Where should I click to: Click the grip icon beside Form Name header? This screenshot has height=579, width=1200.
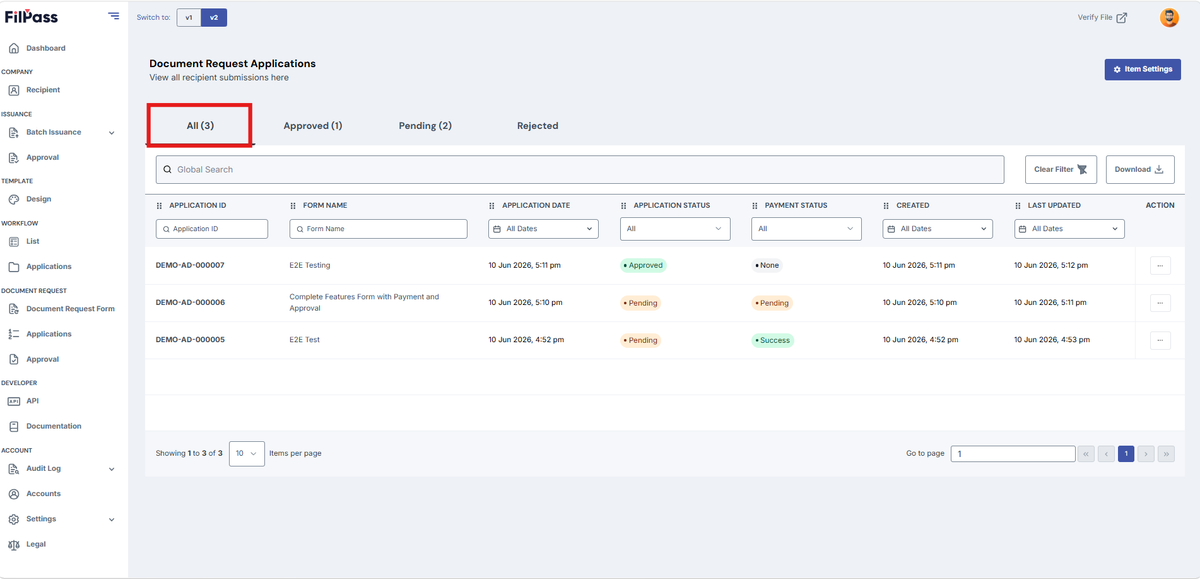coord(293,206)
